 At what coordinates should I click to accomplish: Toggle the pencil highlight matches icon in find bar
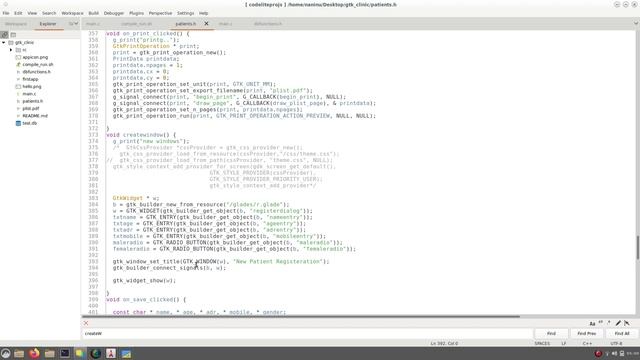[618, 323]
